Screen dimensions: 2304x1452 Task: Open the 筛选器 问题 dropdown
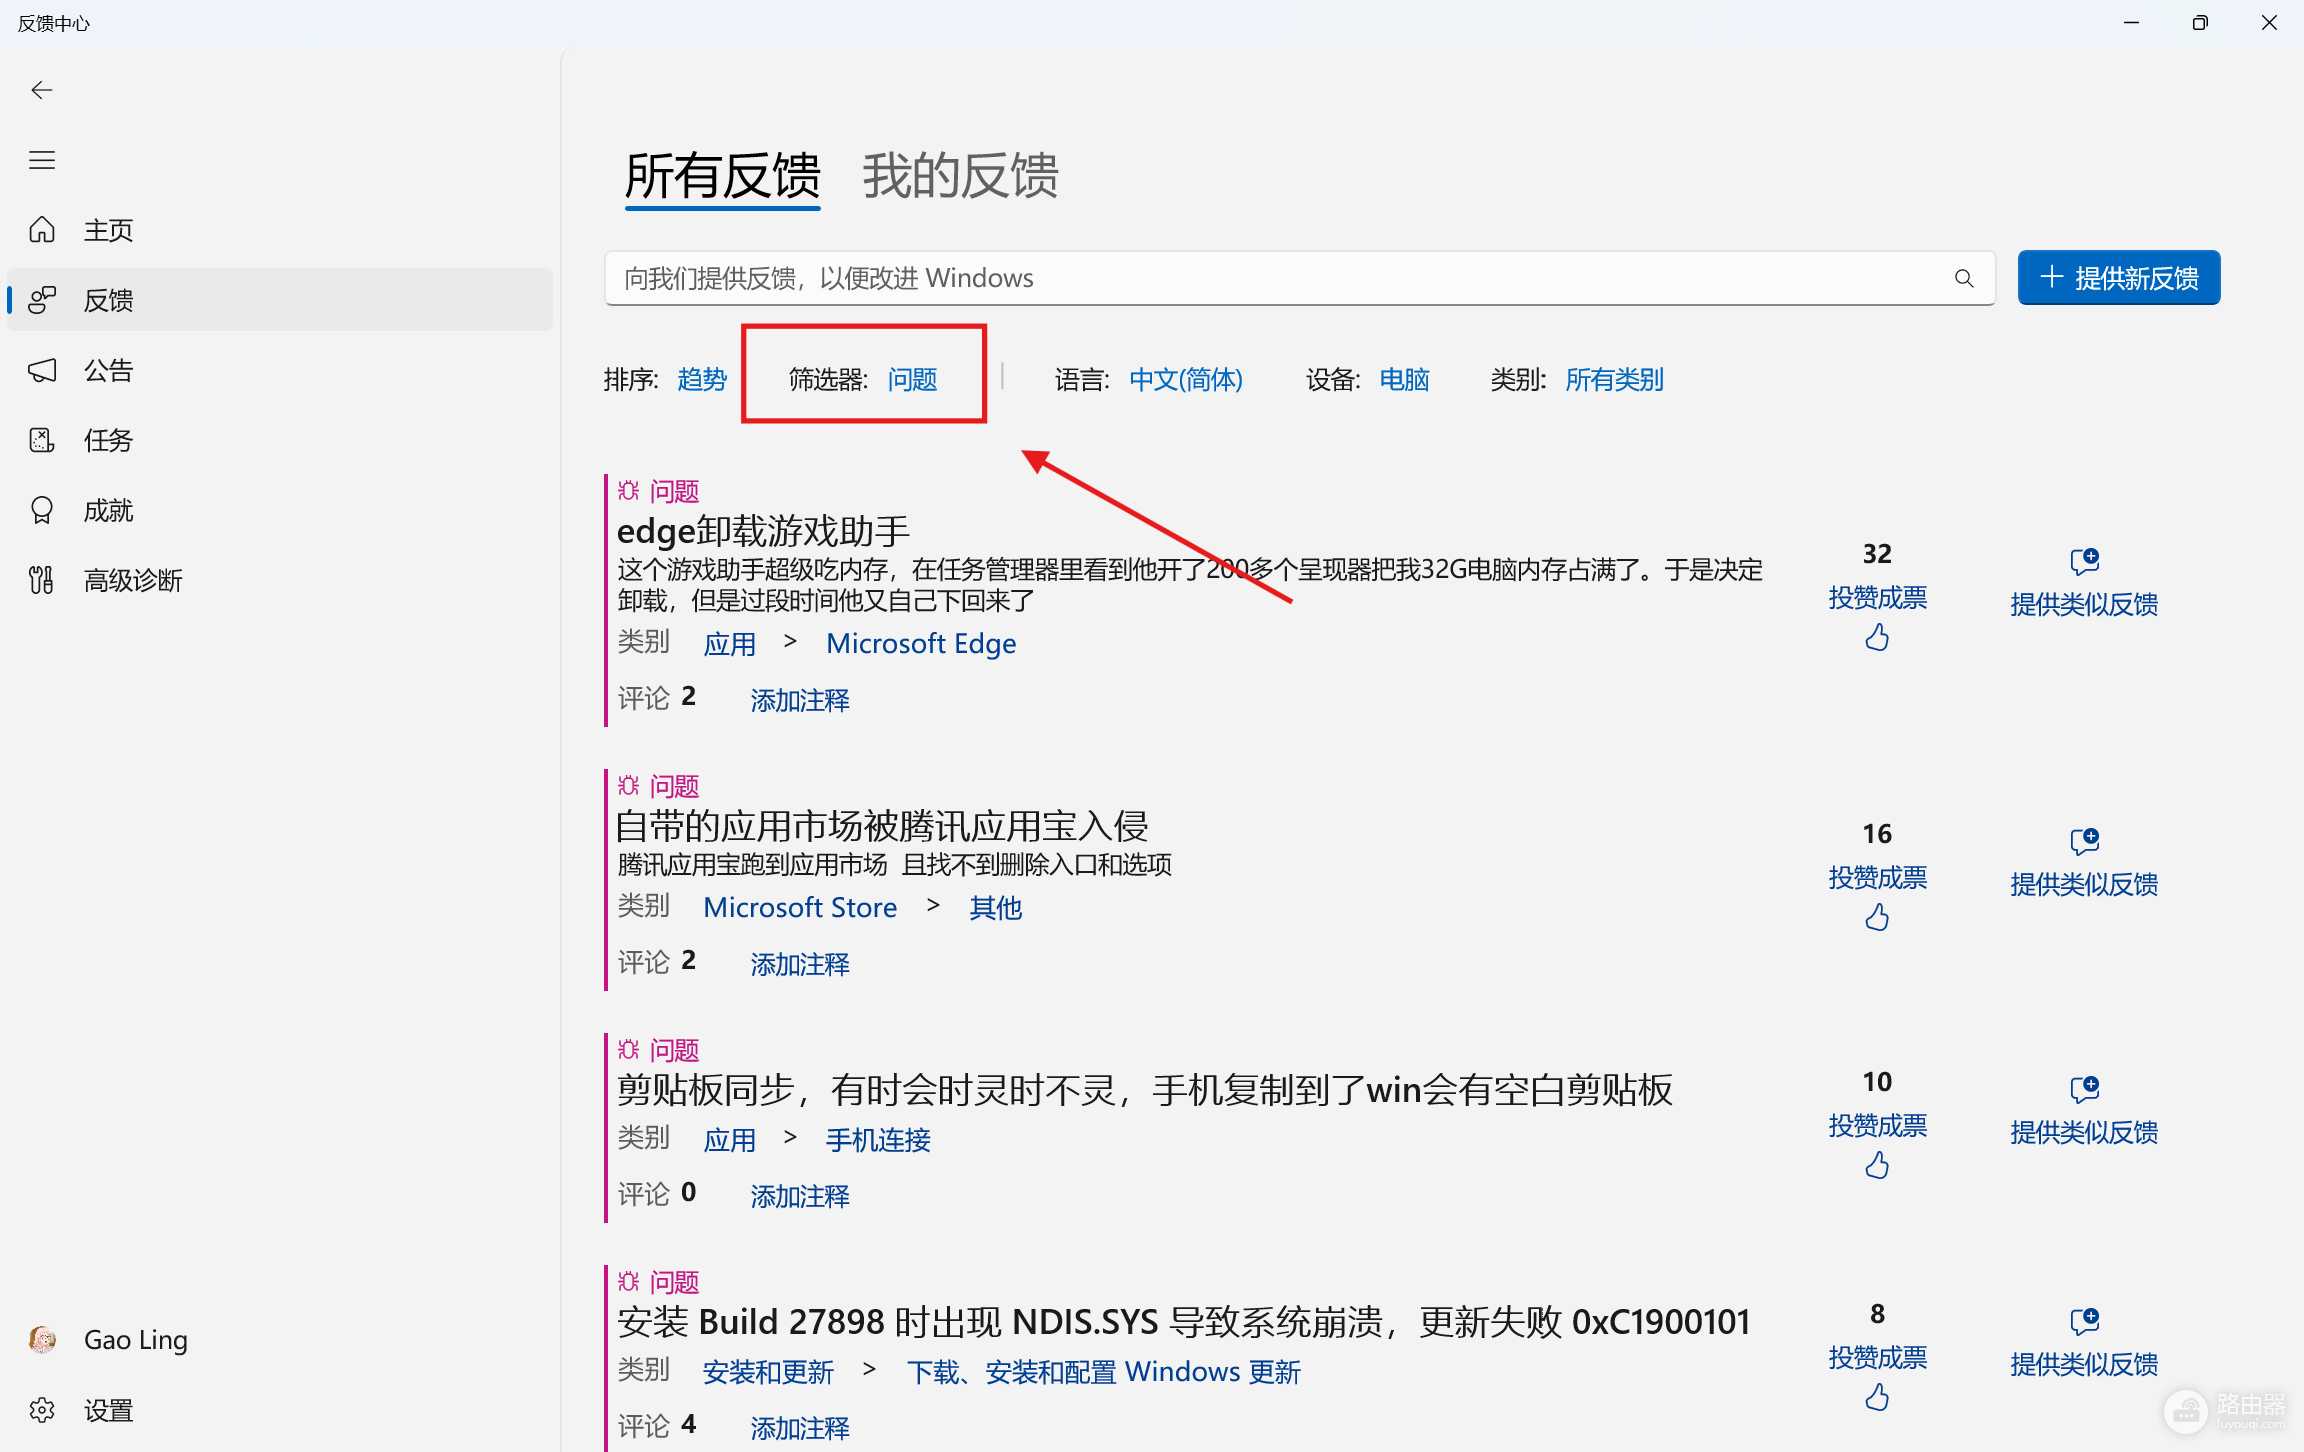coord(912,379)
